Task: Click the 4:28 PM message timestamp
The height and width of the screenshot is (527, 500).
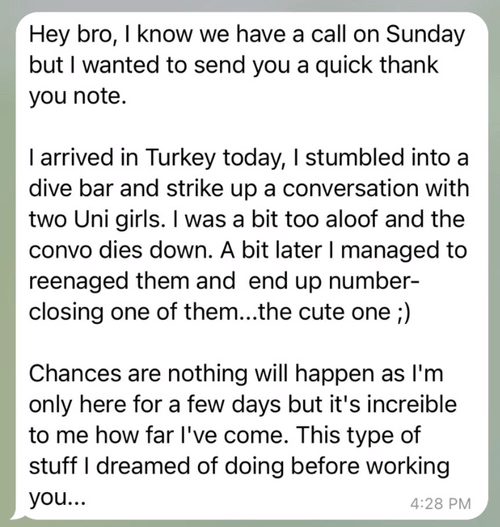Action: (x=441, y=503)
